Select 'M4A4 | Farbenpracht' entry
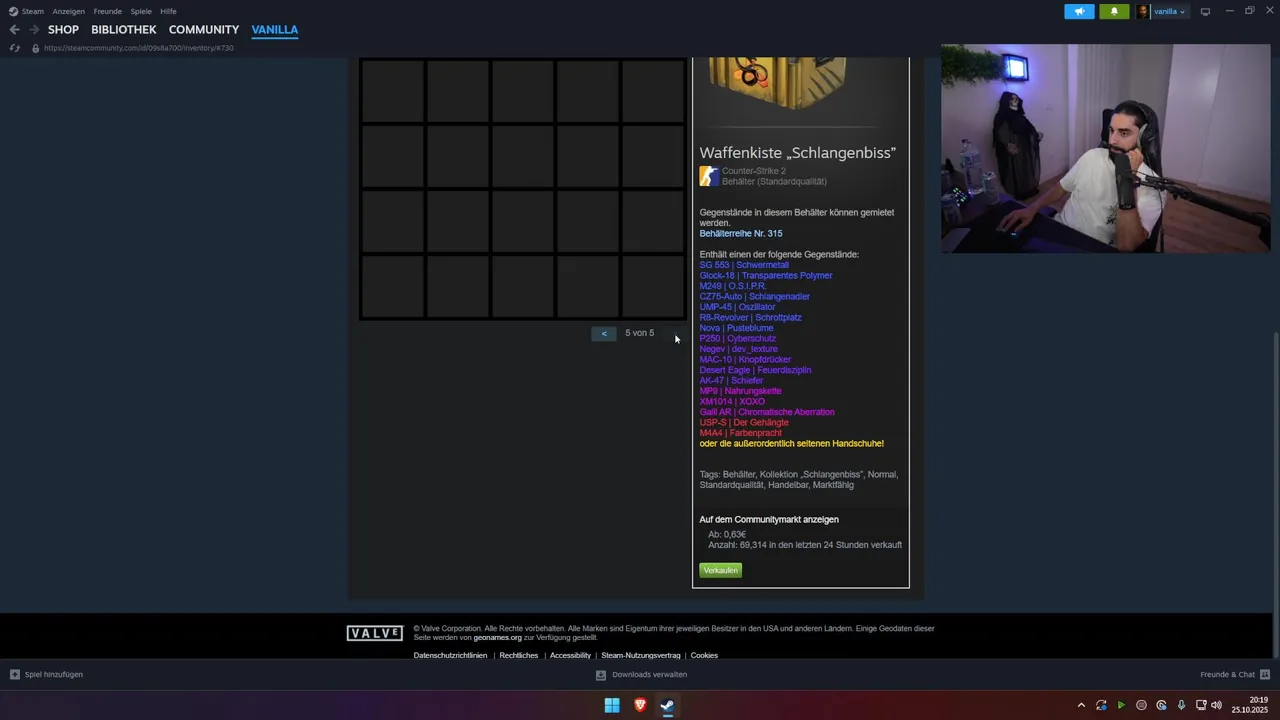Image resolution: width=1280 pixels, height=720 pixels. click(x=741, y=433)
